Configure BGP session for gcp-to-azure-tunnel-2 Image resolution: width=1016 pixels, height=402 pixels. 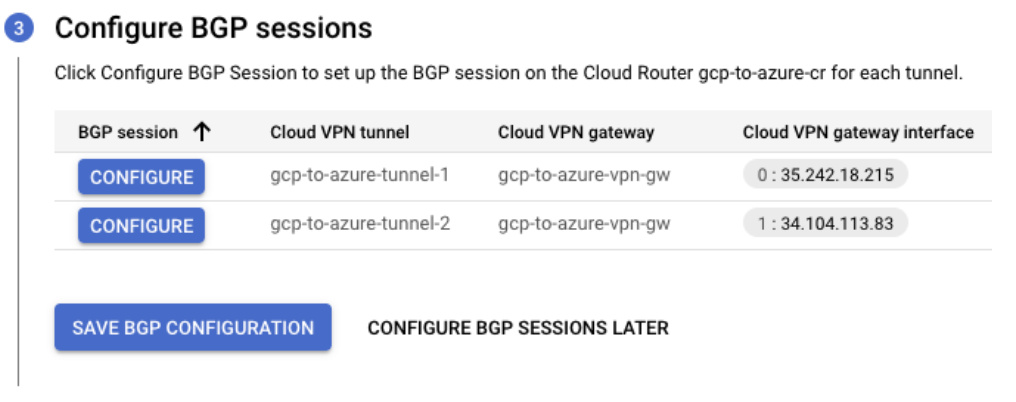(141, 225)
